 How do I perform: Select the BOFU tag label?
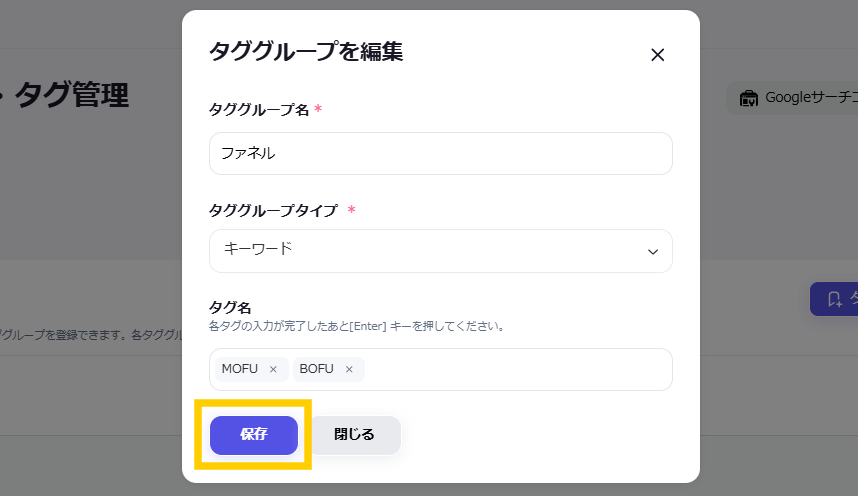pyautogui.click(x=316, y=369)
